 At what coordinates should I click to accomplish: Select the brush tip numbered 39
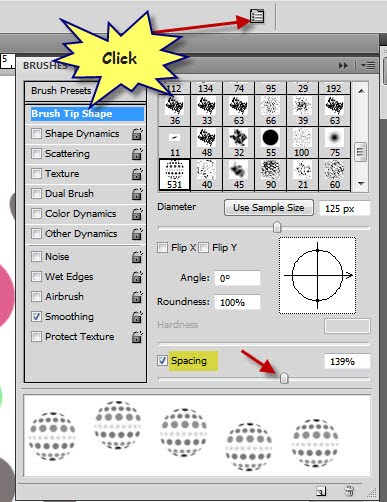tap(302, 110)
